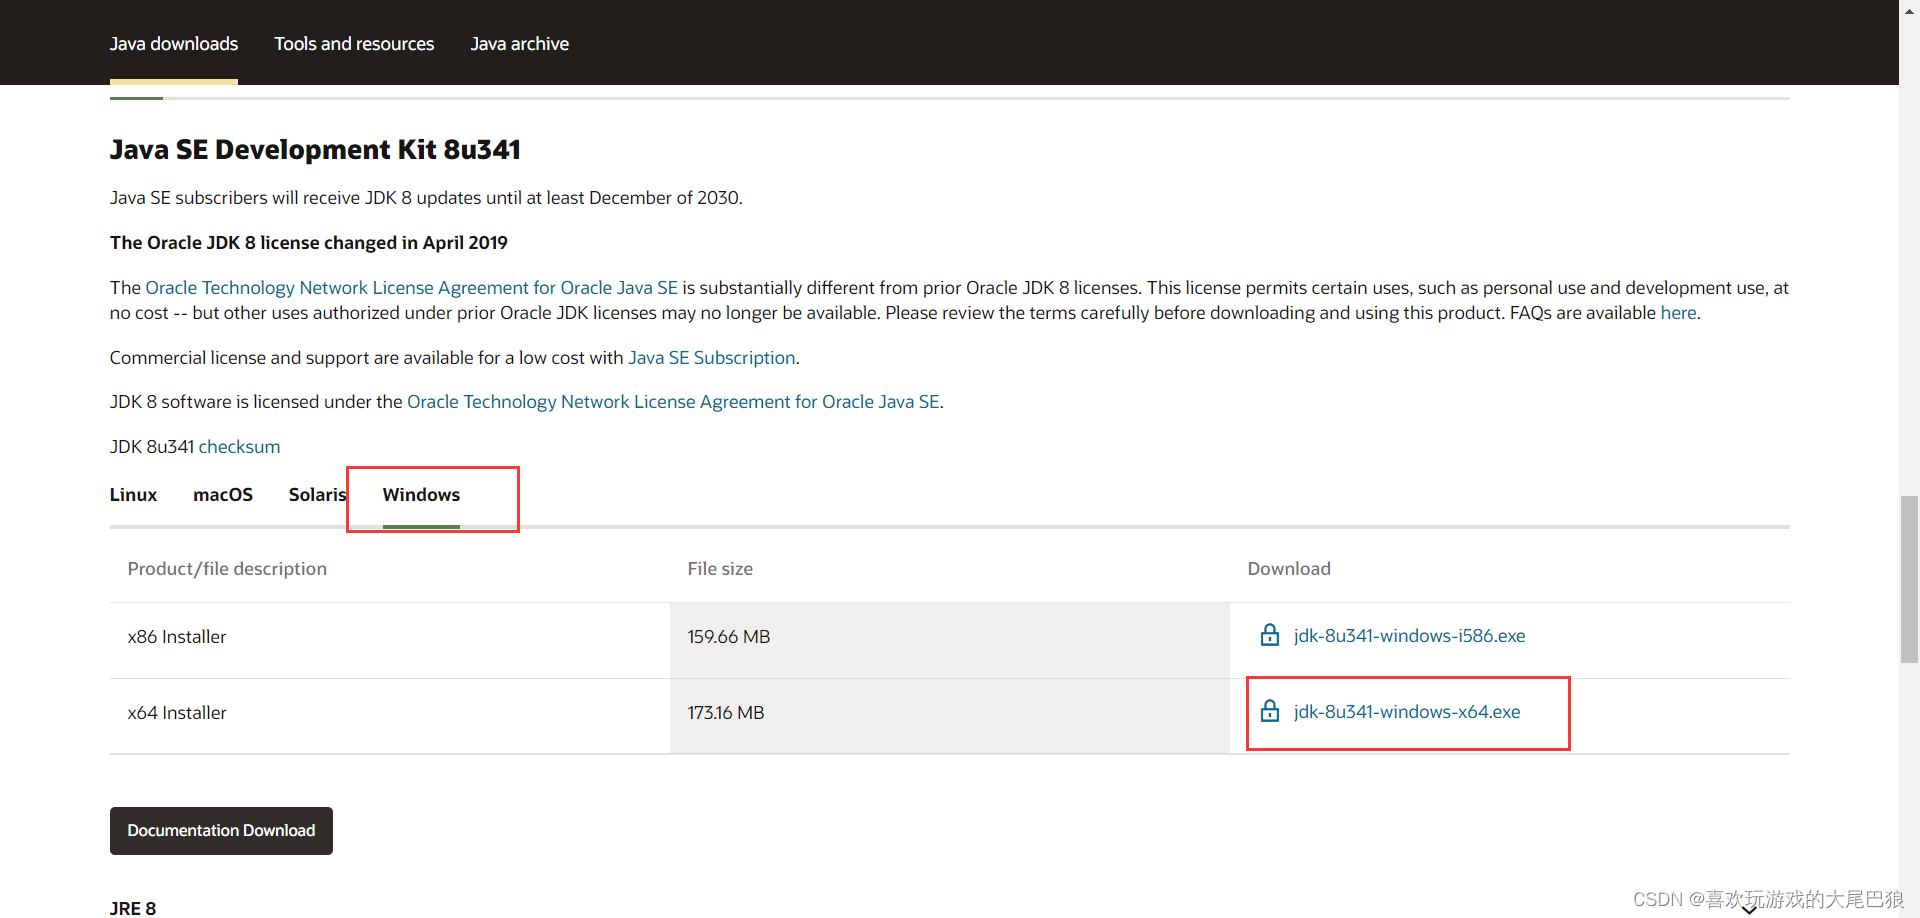1920x918 pixels.
Task: Switch to Java archive tab
Action: [520, 44]
